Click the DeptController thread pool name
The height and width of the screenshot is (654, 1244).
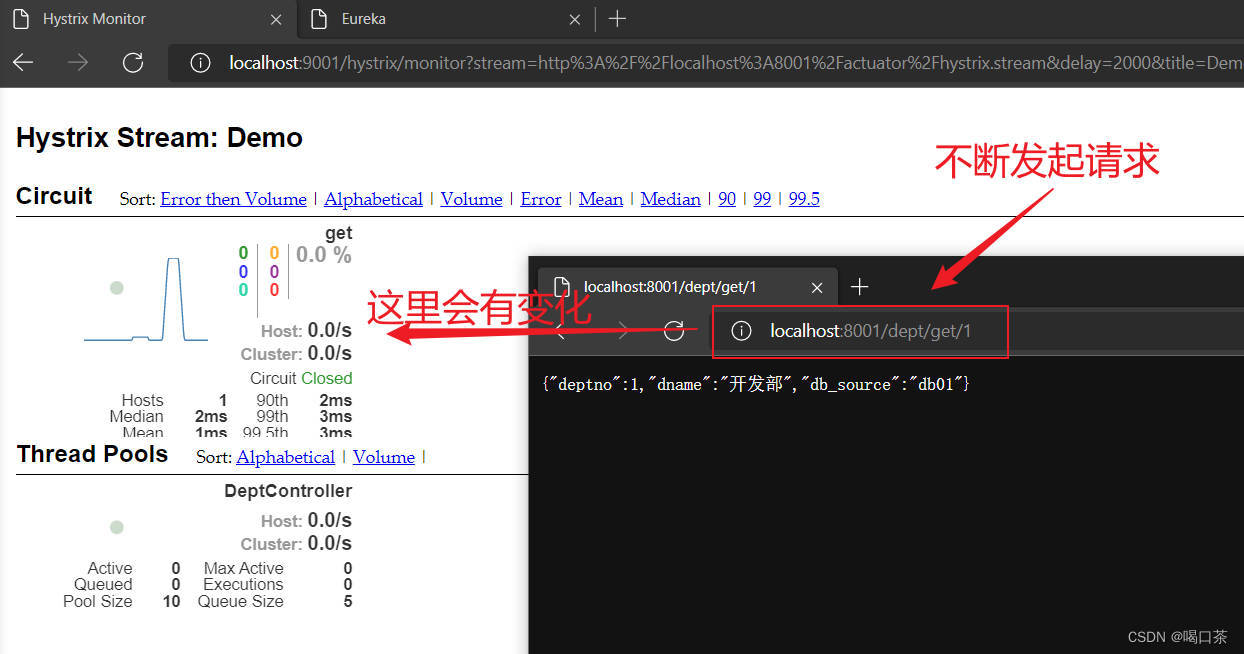click(288, 491)
